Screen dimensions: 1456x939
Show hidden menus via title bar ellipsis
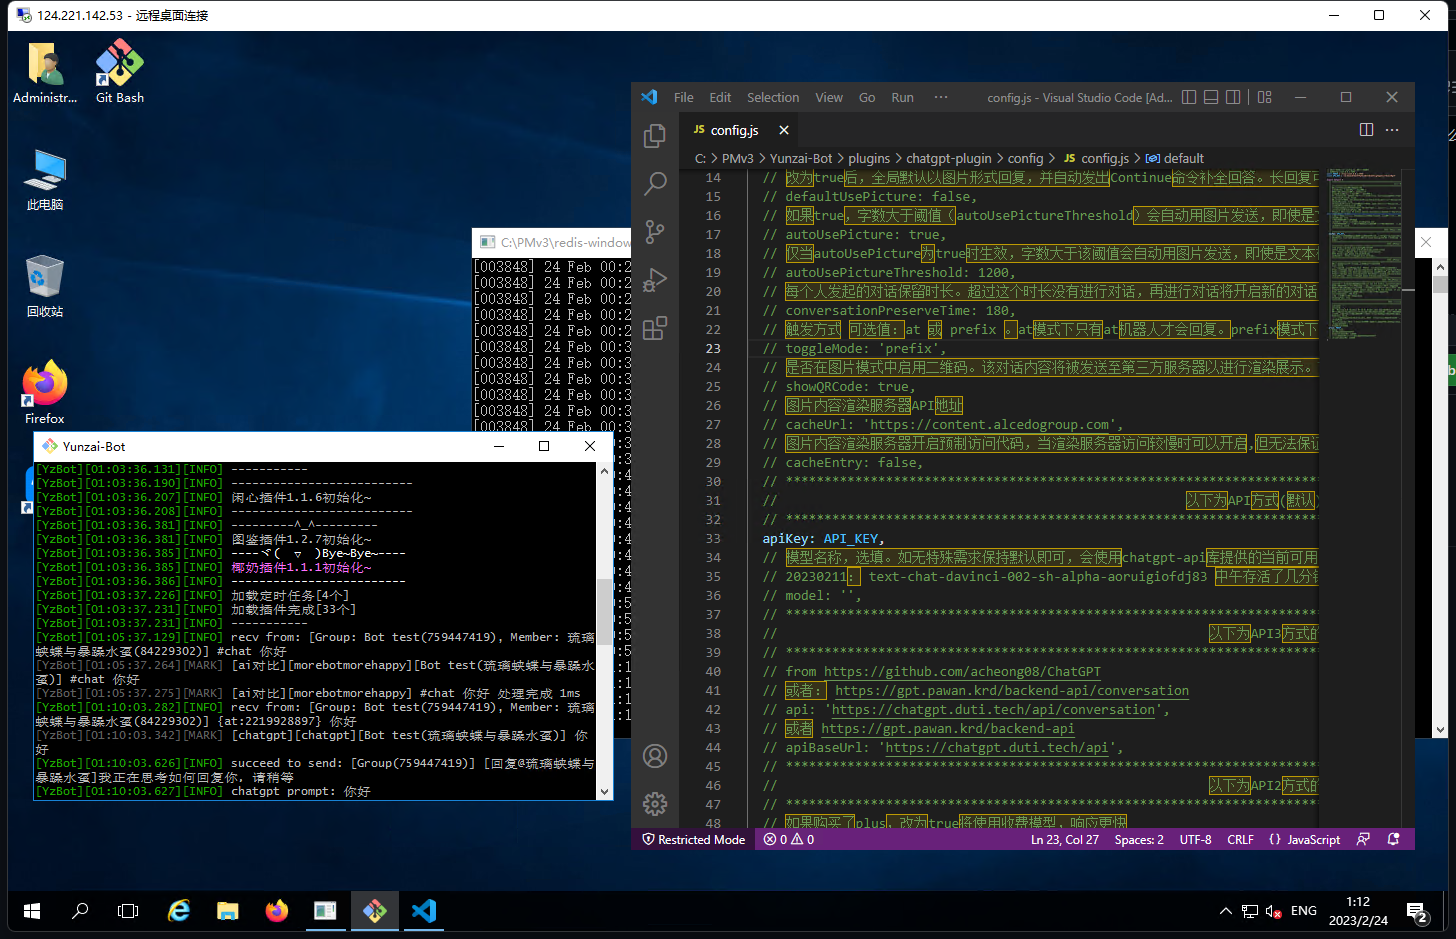(x=941, y=97)
